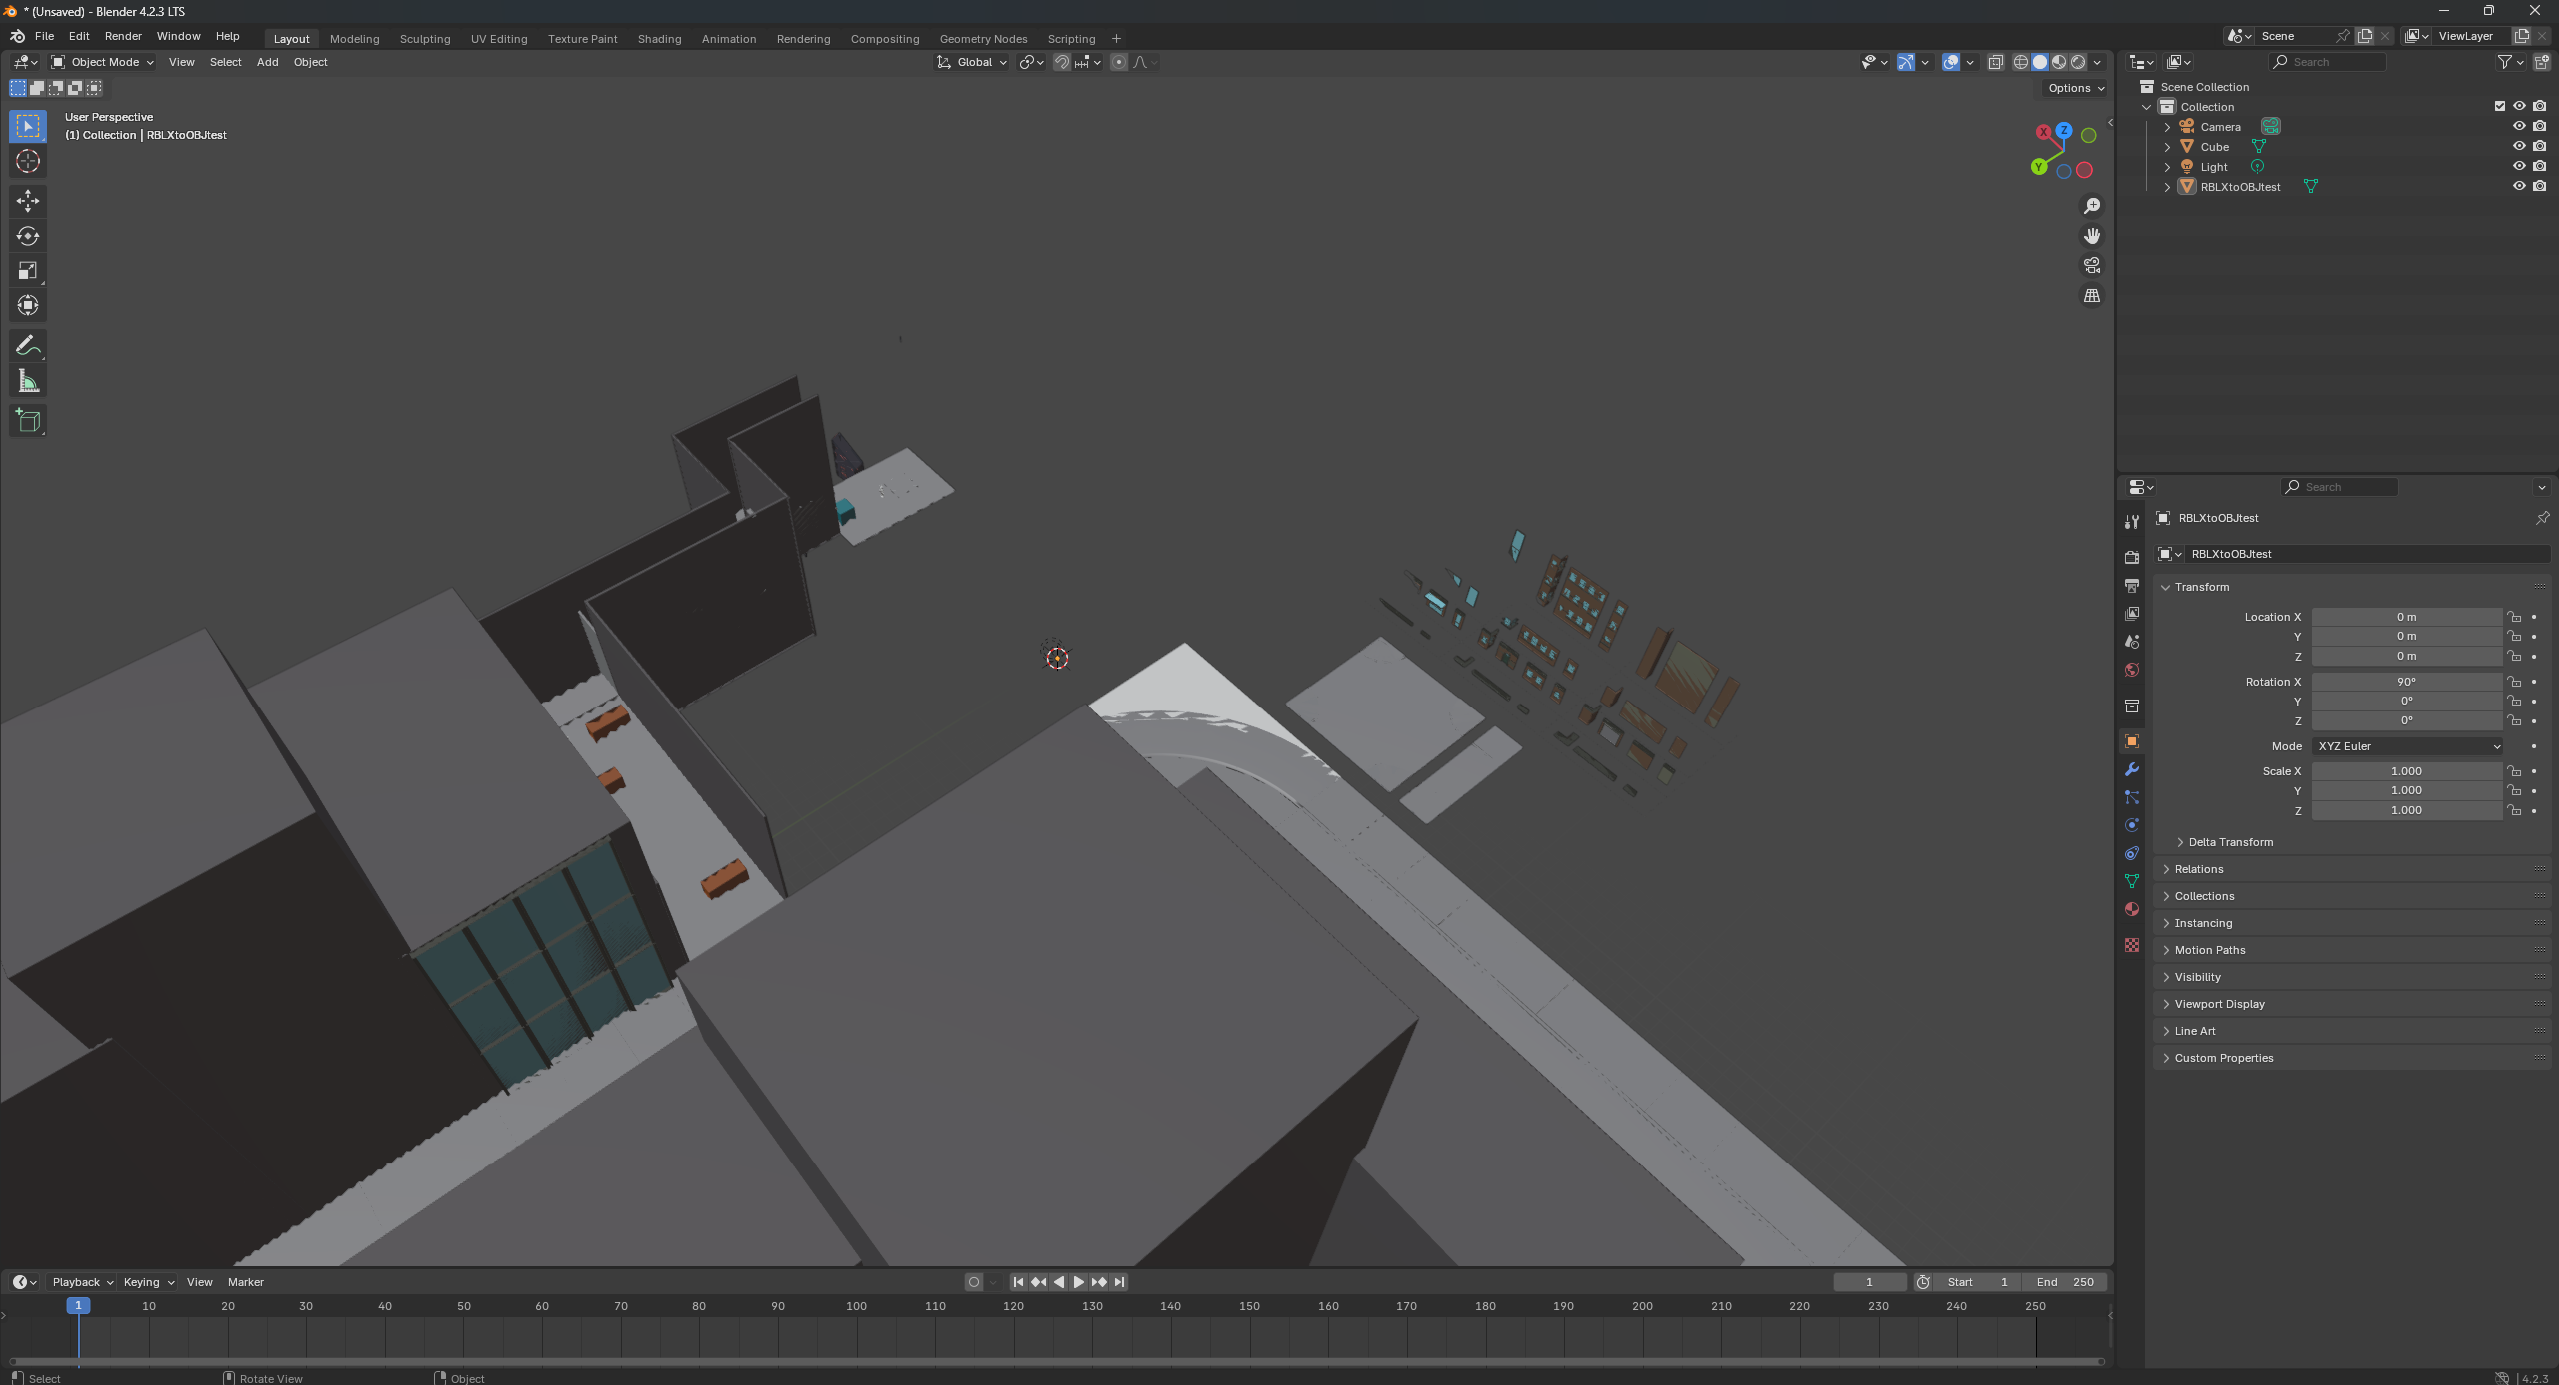Select the Measure tool
Screen dimensions: 2559x1385
pos(28,381)
